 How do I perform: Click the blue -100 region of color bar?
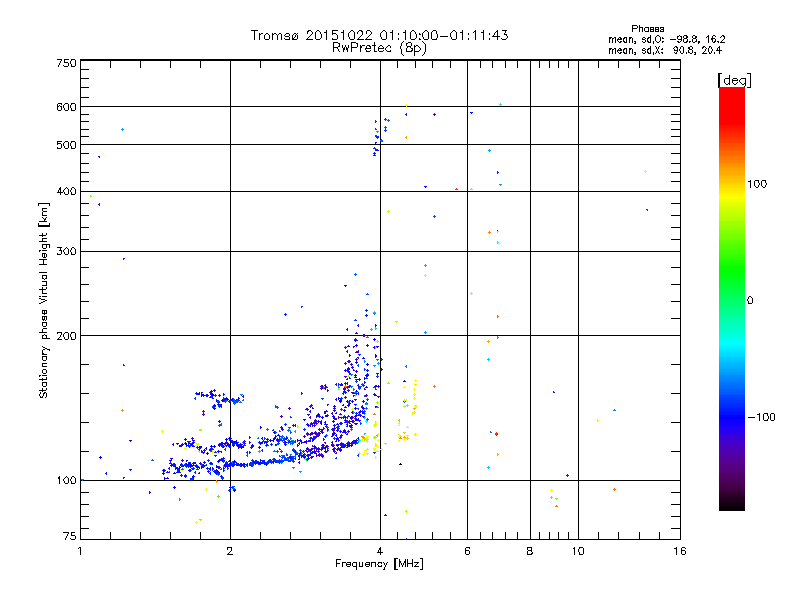[x=732, y=416]
